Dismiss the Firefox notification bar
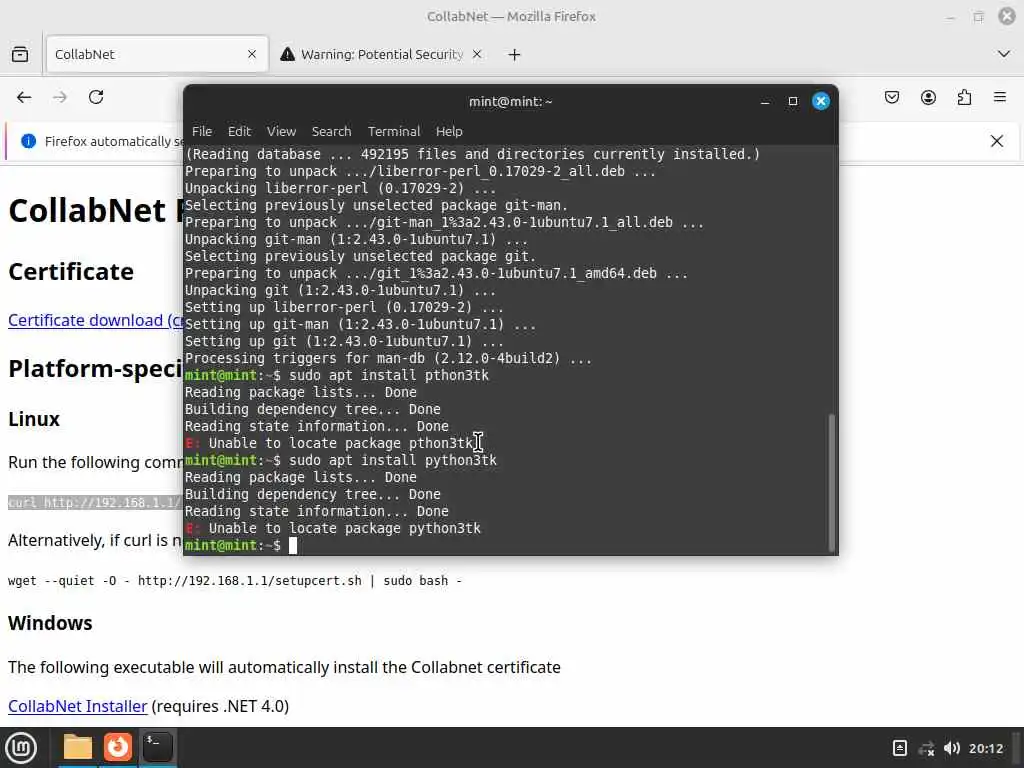This screenshot has height=768, width=1024. click(997, 141)
